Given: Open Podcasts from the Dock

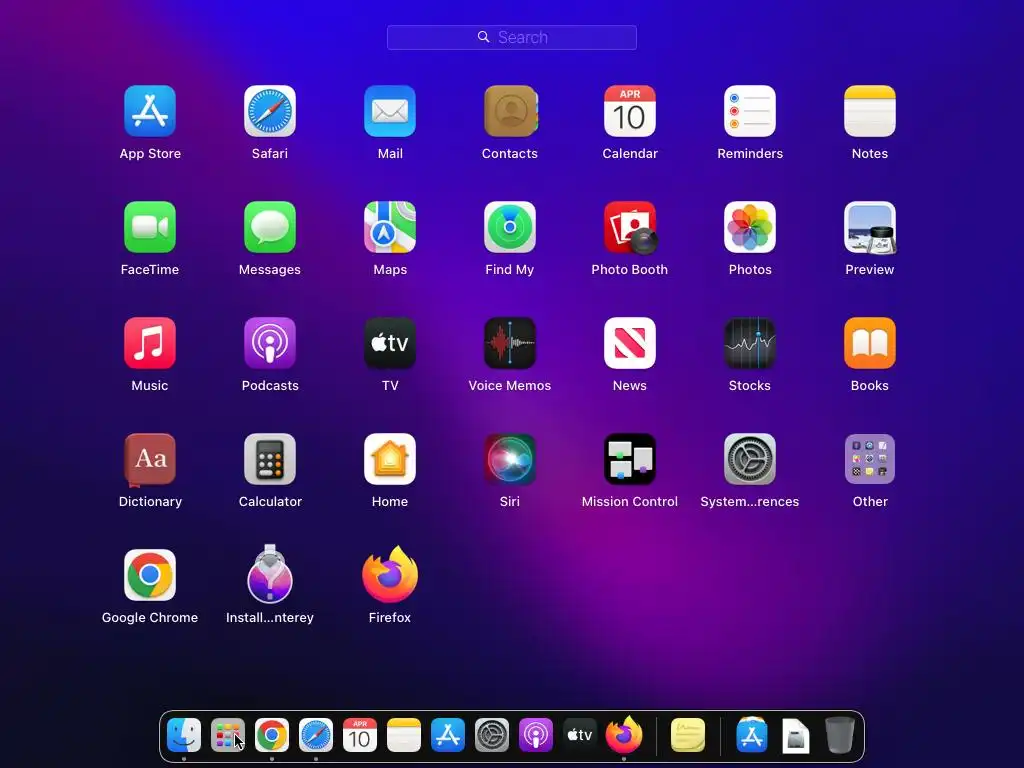Looking at the screenshot, I should [536, 735].
